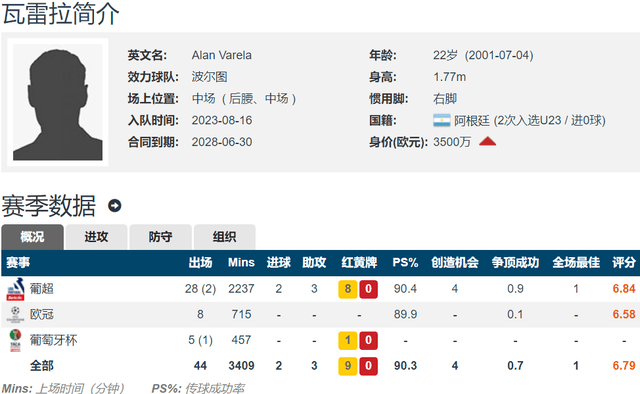Screen dimensions: 640x394
Task: Click the 红黄牌 column header
Action: 359,263
